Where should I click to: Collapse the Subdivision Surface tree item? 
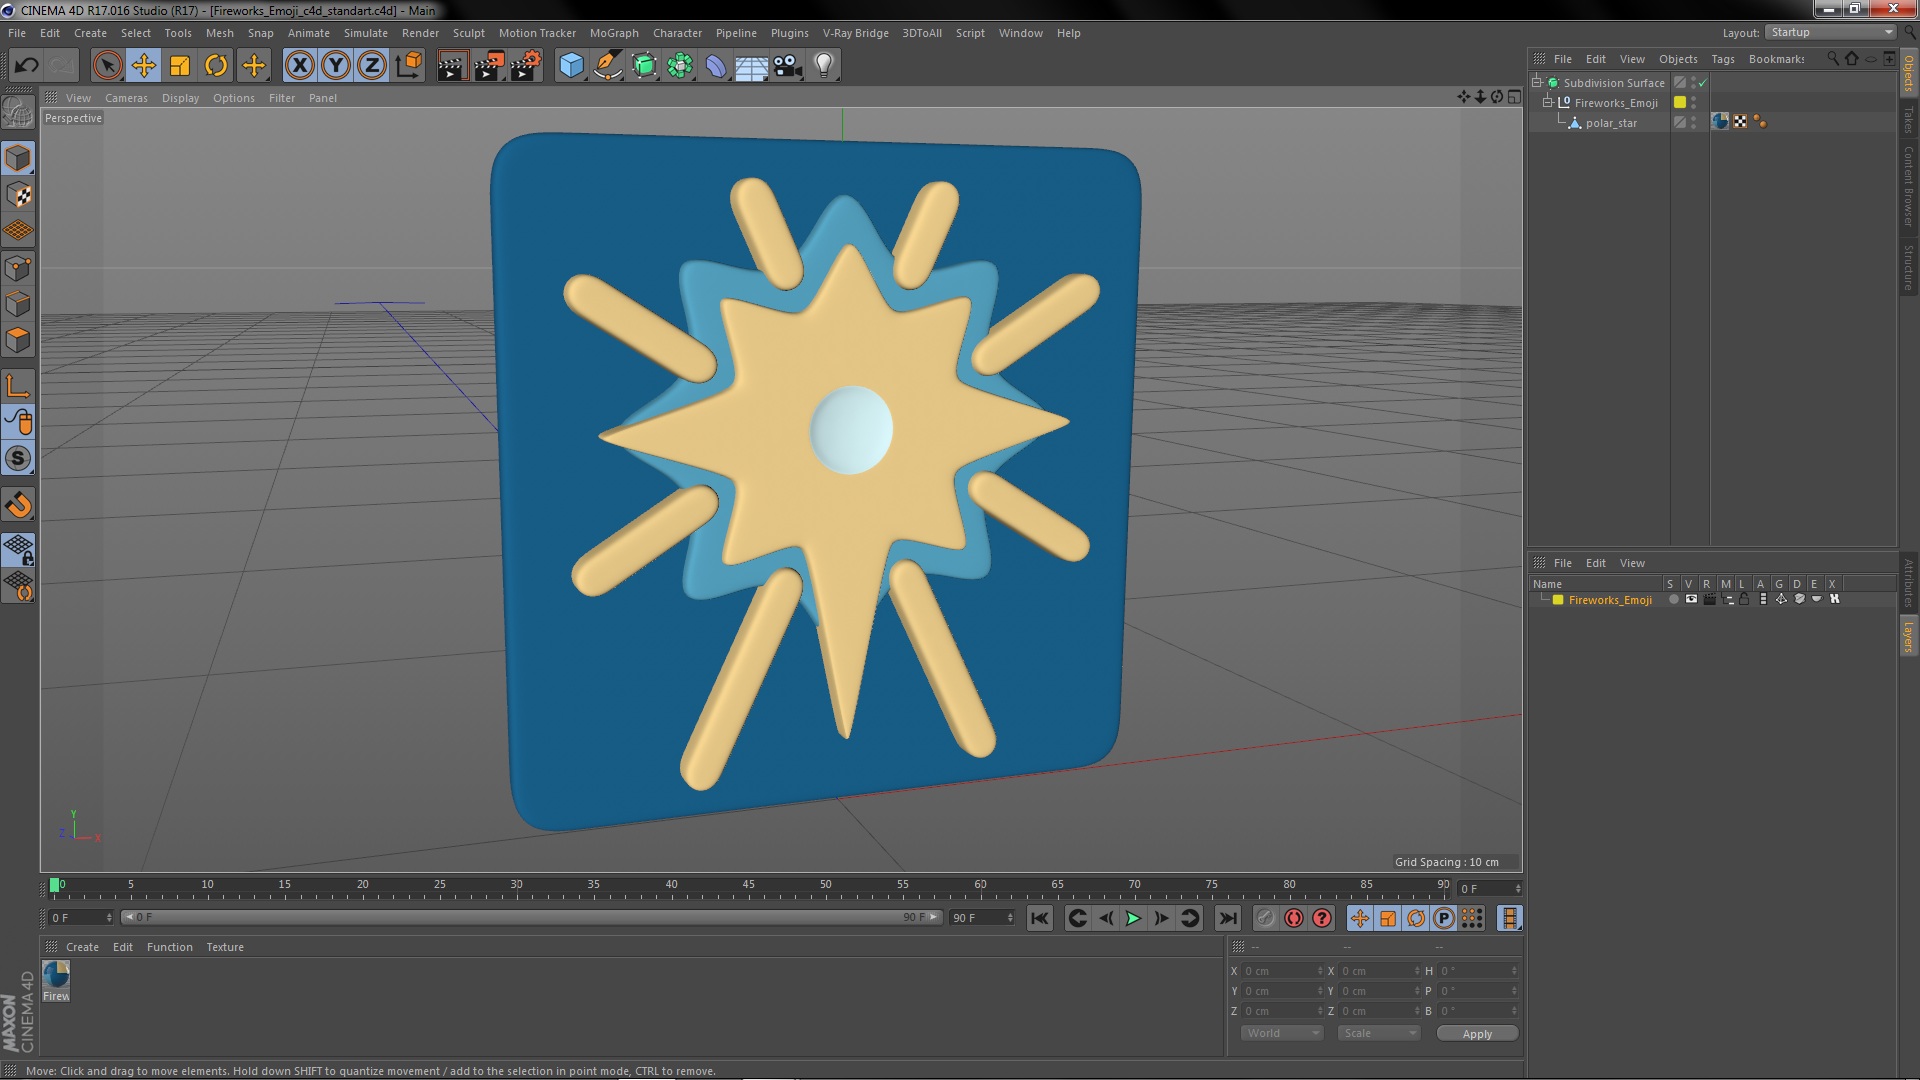tap(1537, 82)
